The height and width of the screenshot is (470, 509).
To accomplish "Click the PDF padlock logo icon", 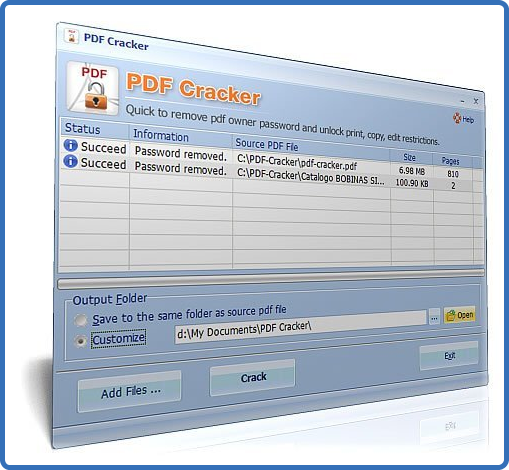I will tap(92, 89).
